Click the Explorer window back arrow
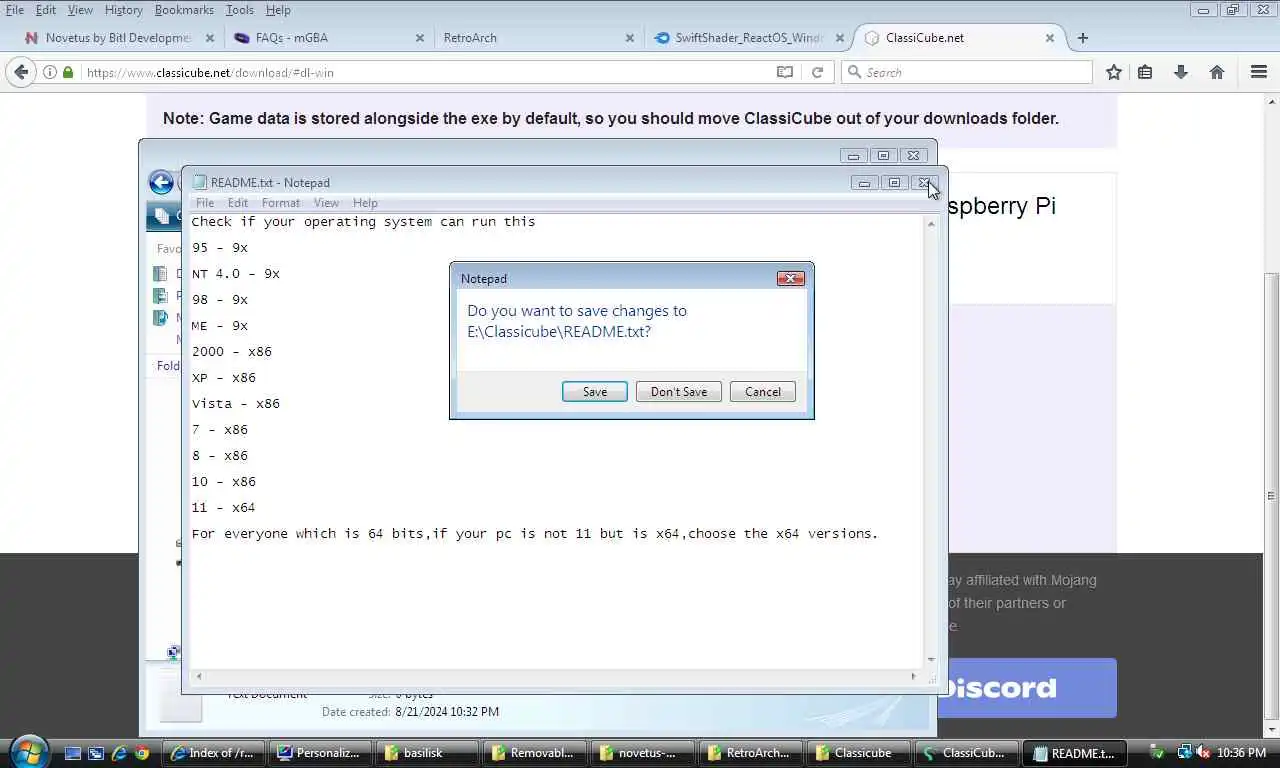This screenshot has width=1280, height=768. click(x=160, y=182)
